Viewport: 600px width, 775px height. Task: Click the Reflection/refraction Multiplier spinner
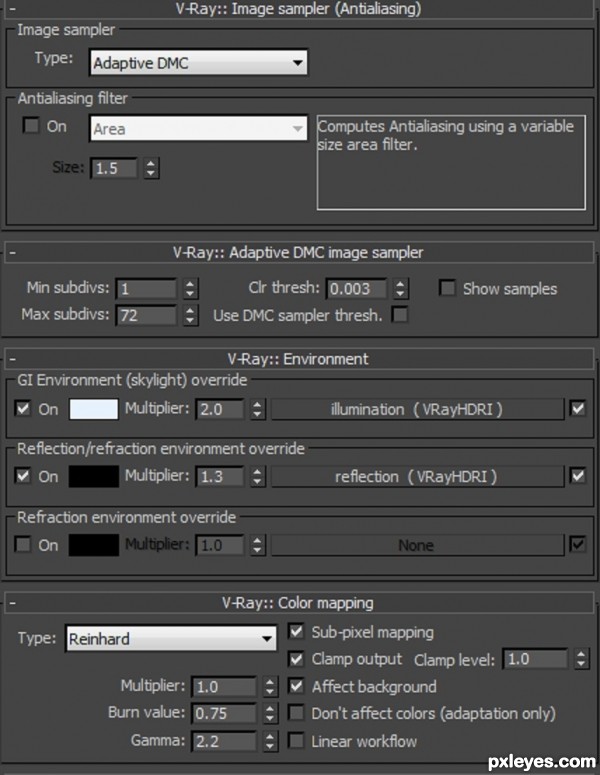(257, 476)
